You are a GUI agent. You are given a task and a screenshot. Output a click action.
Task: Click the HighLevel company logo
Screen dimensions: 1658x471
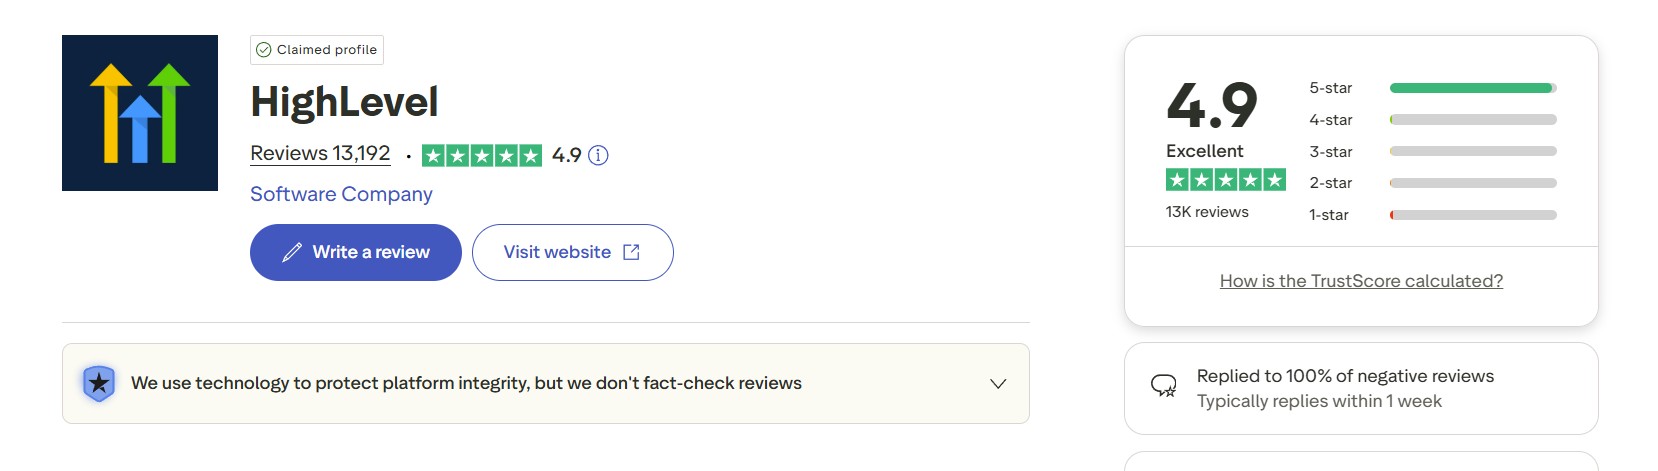pos(140,113)
